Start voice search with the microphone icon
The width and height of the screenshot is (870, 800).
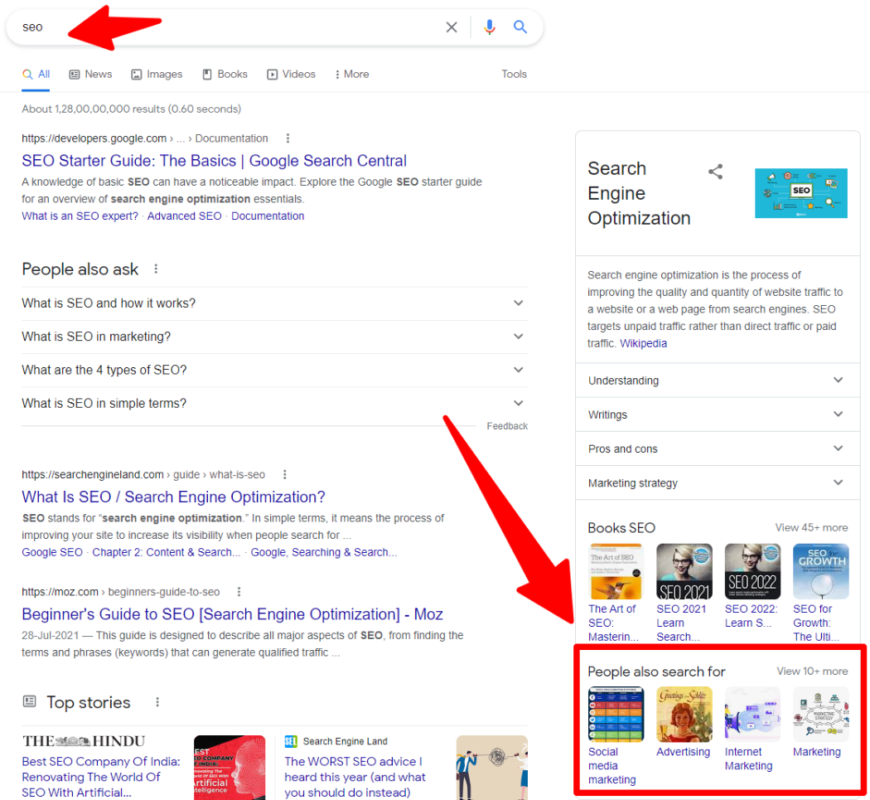coord(489,27)
